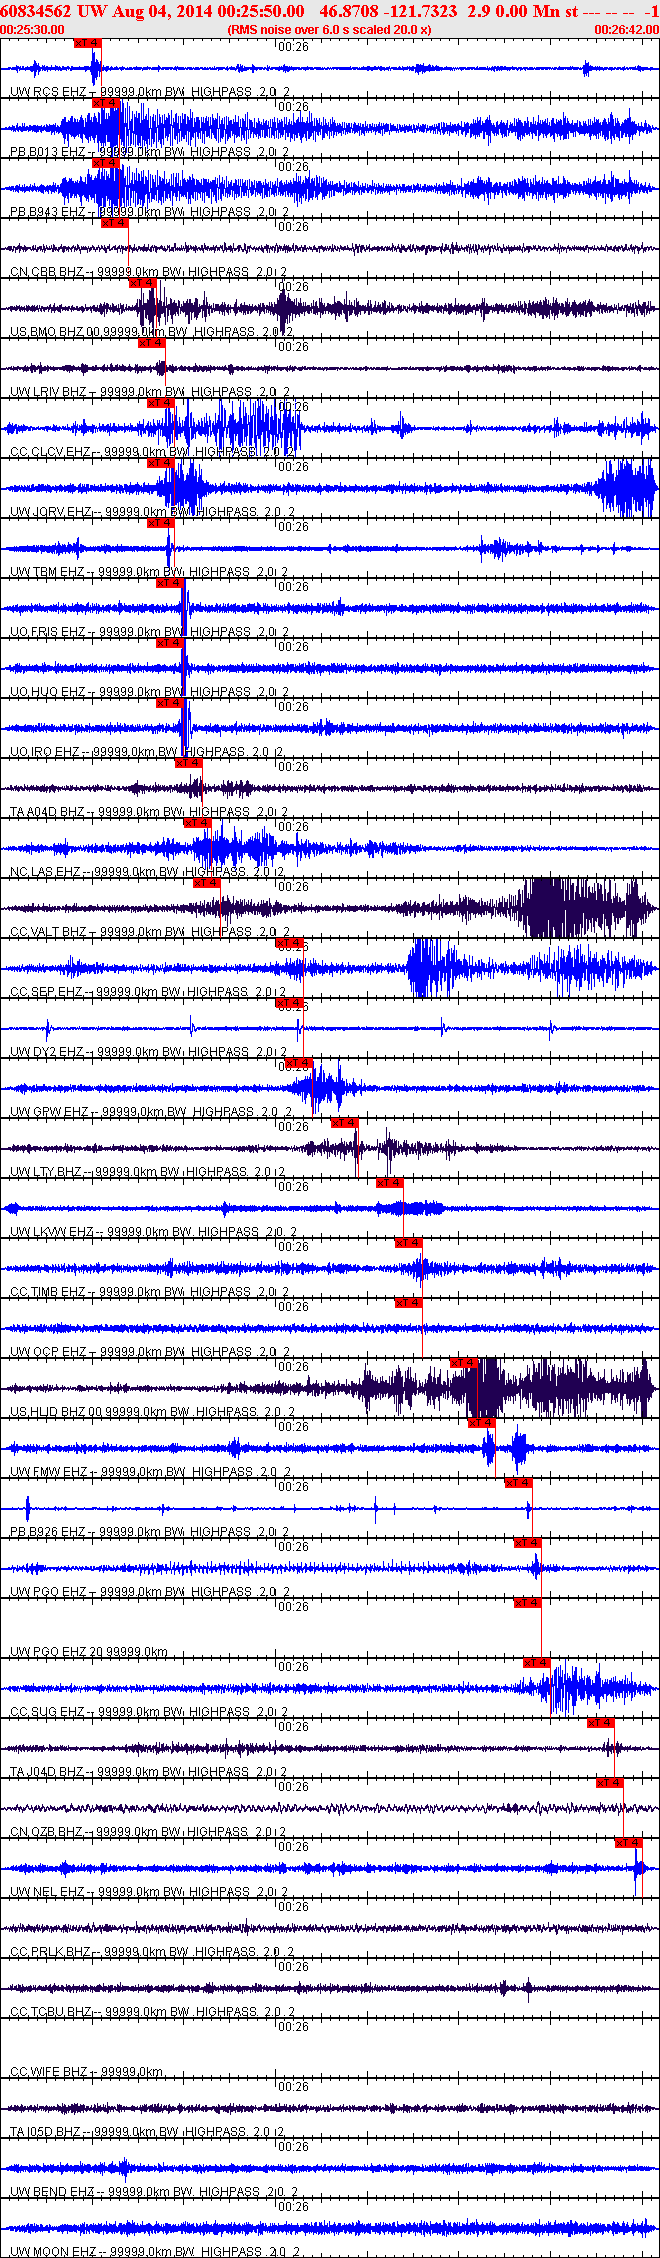The height and width of the screenshot is (2258, 660).
Task: Click the red pick marker on the CC VALT trace
Action: (x=207, y=883)
